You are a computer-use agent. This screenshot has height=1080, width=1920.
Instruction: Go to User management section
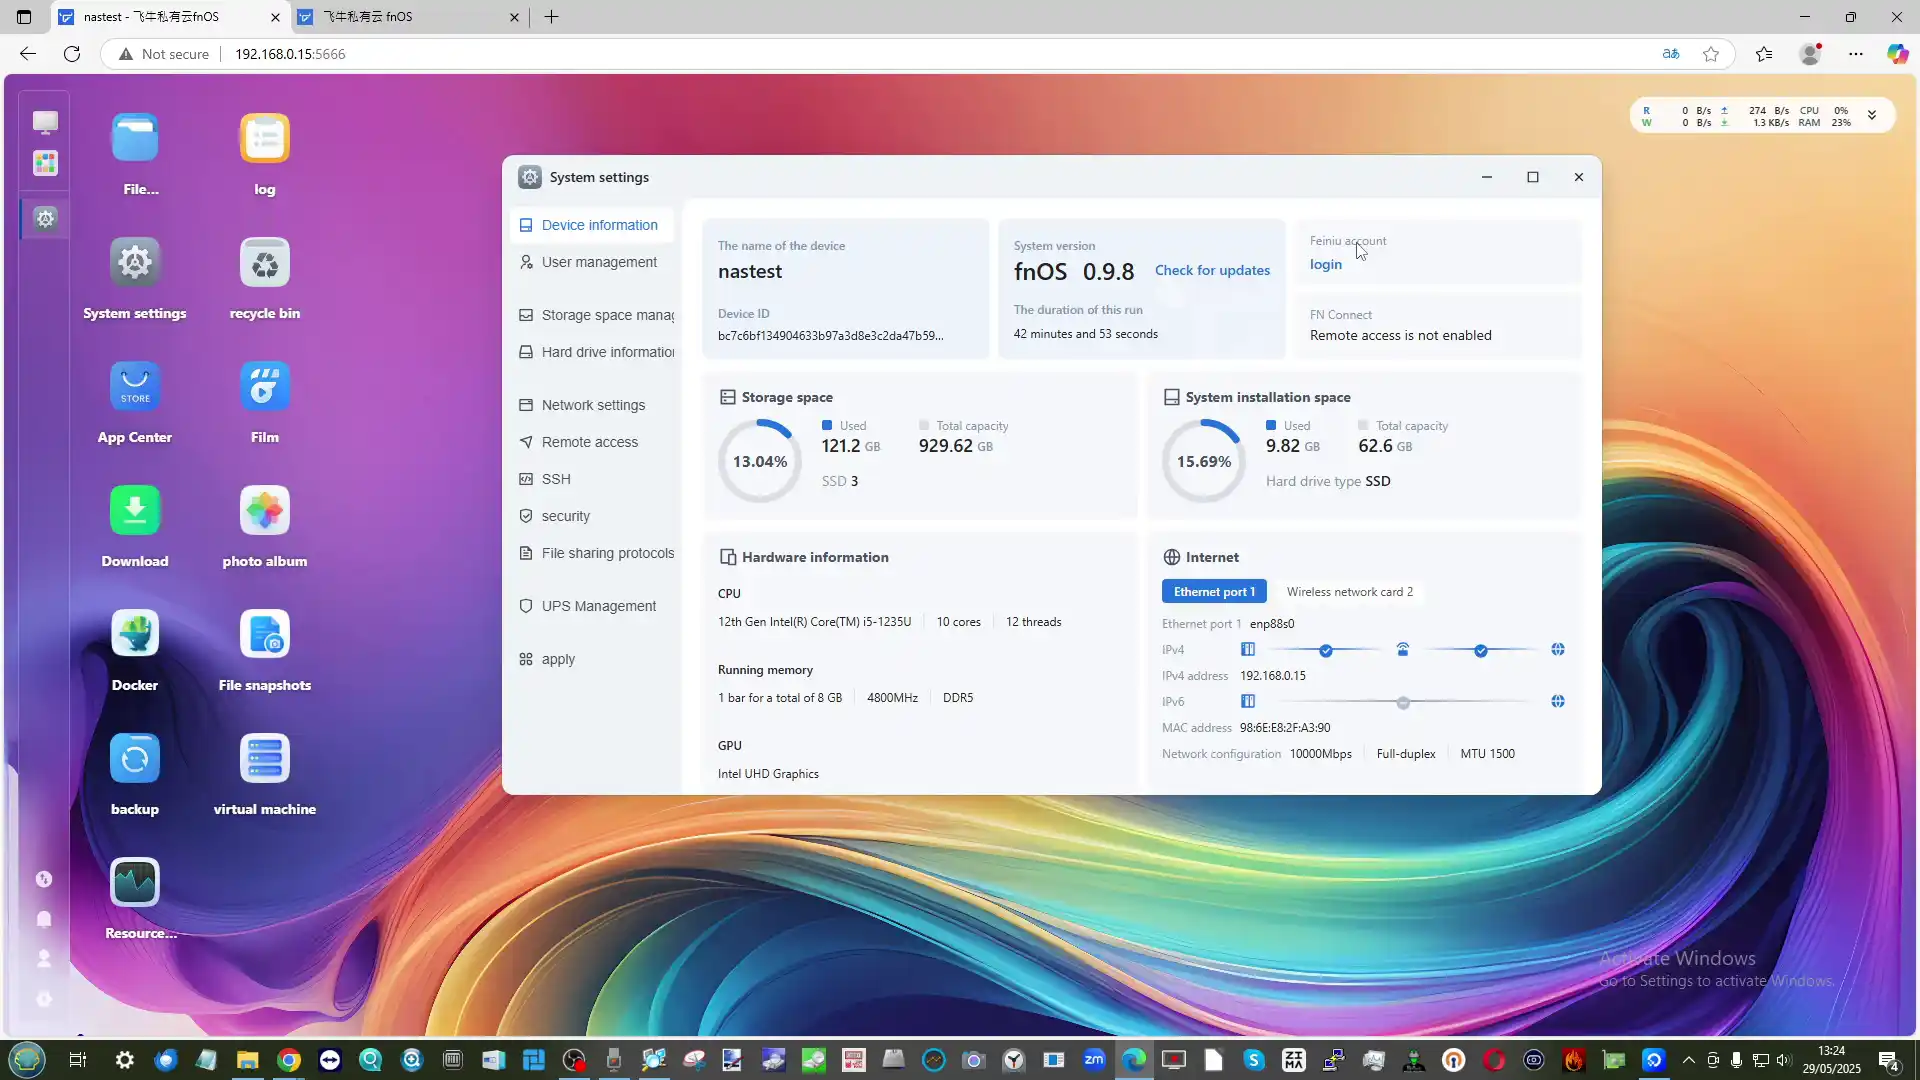coord(592,262)
